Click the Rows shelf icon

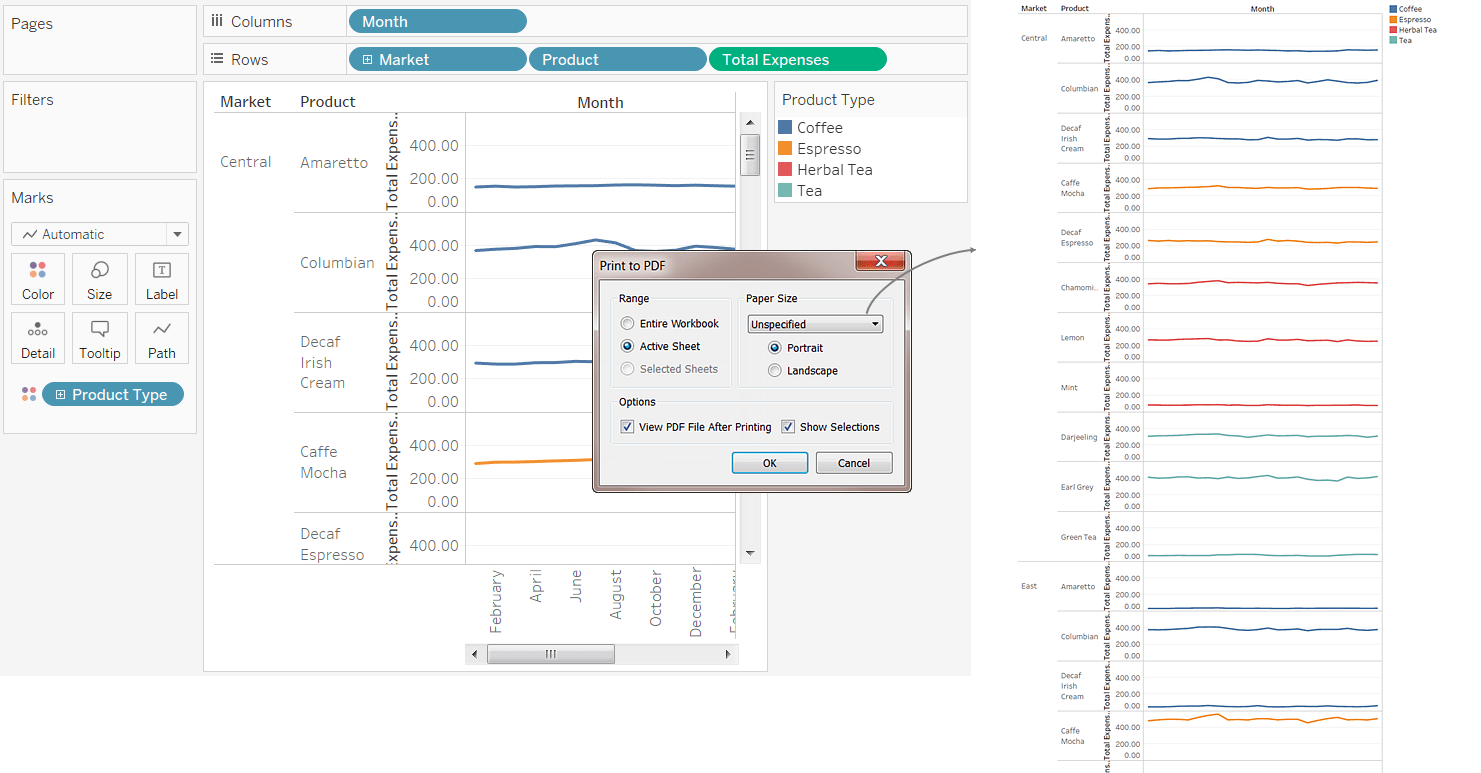(x=218, y=58)
